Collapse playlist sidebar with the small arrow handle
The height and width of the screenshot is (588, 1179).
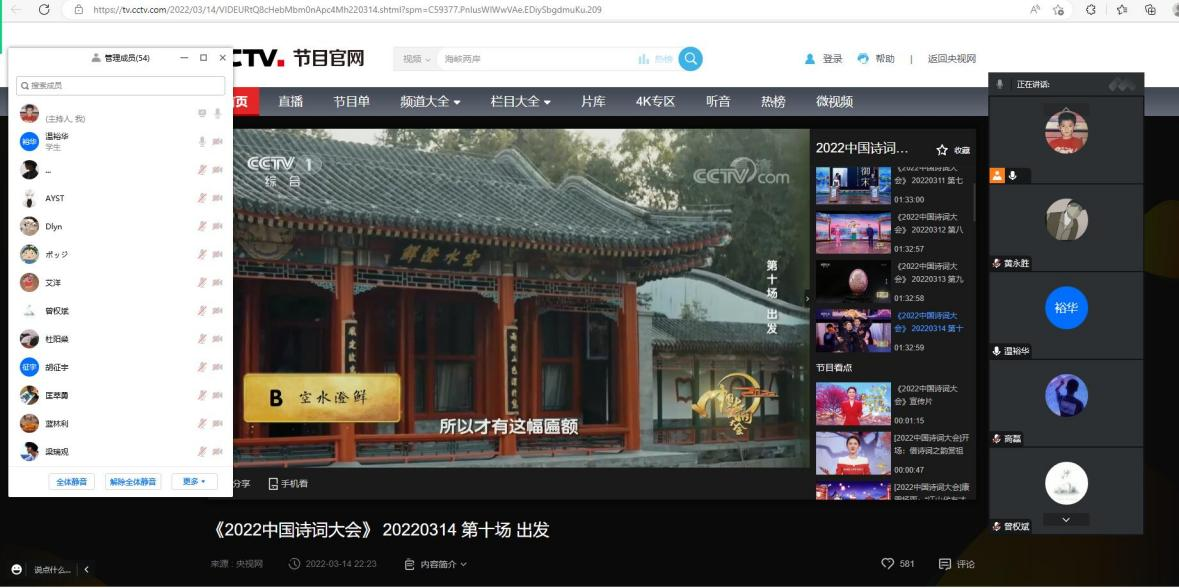pos(808,299)
